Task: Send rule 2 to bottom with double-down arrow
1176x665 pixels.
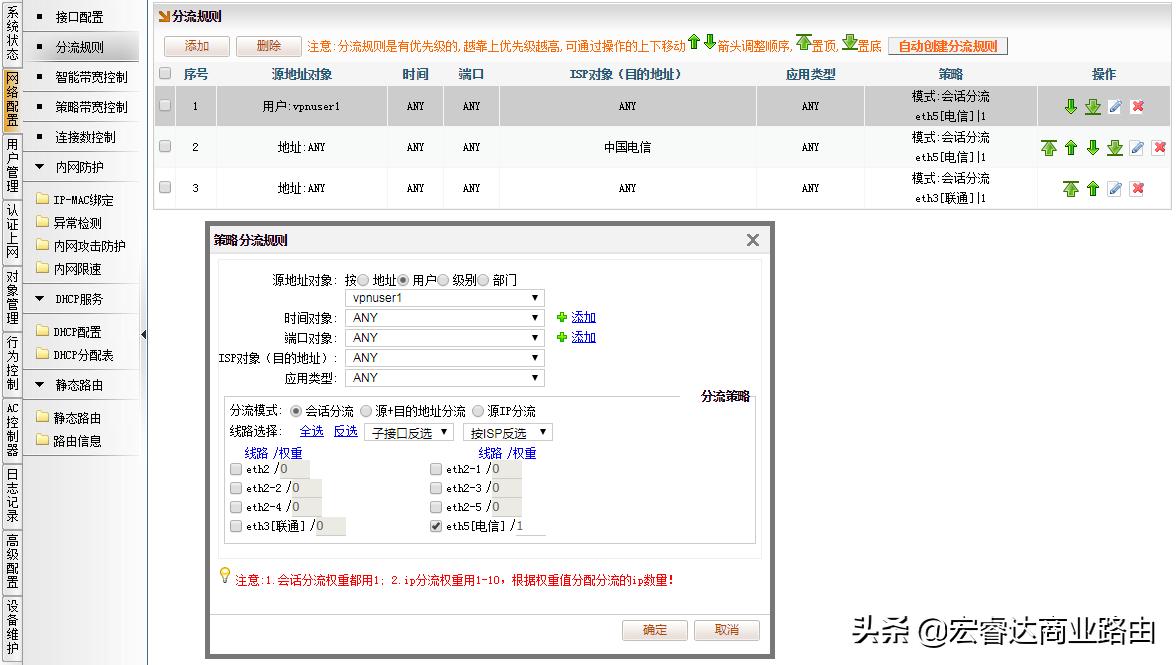Action: coord(1115,146)
